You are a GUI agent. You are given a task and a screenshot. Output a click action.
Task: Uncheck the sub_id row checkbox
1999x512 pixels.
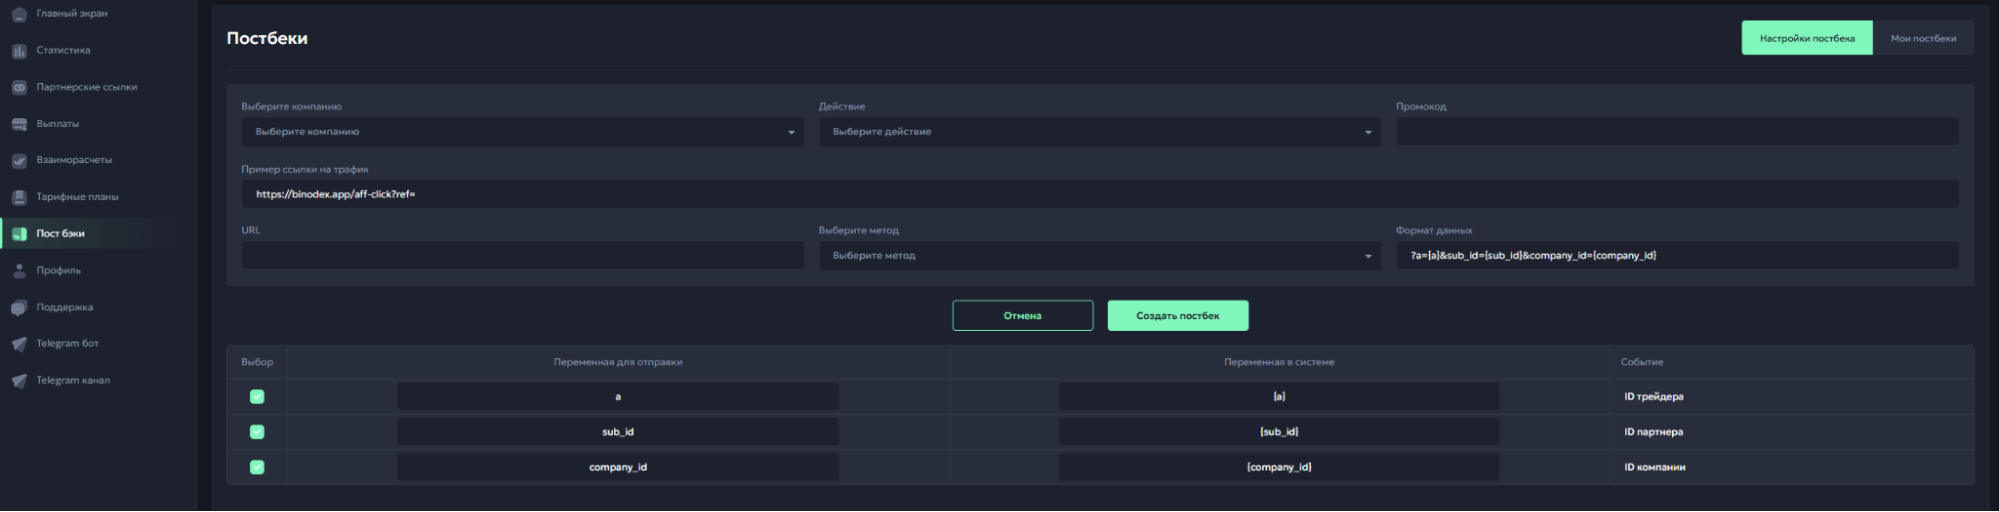(257, 432)
